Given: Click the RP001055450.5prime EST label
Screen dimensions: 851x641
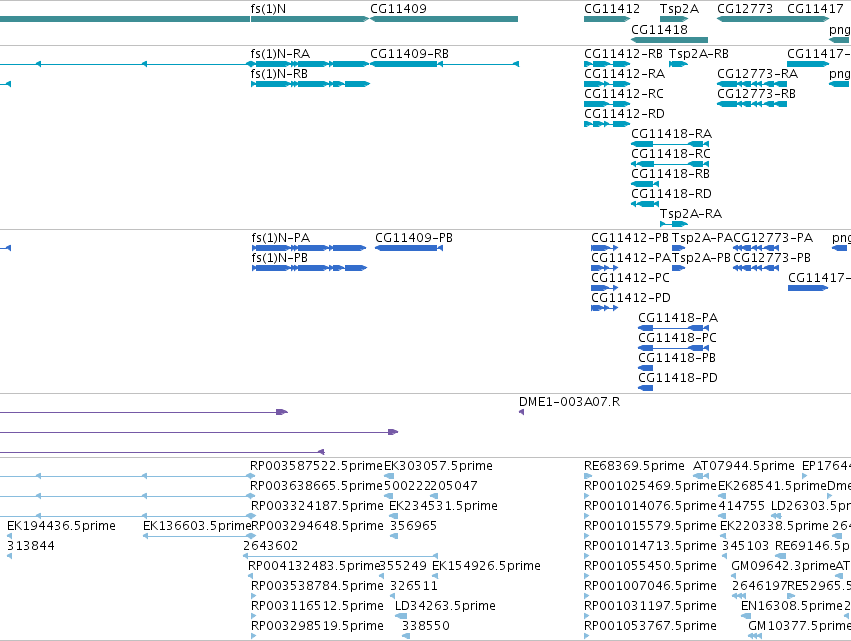Looking at the screenshot, I should (x=650, y=566).
